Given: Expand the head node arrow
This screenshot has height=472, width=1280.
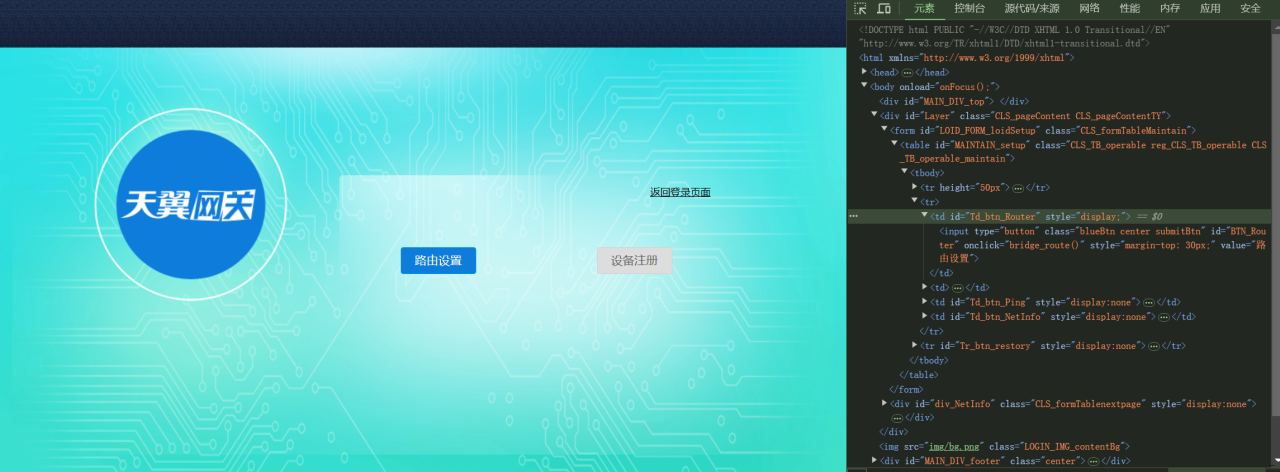Looking at the screenshot, I should tap(865, 73).
